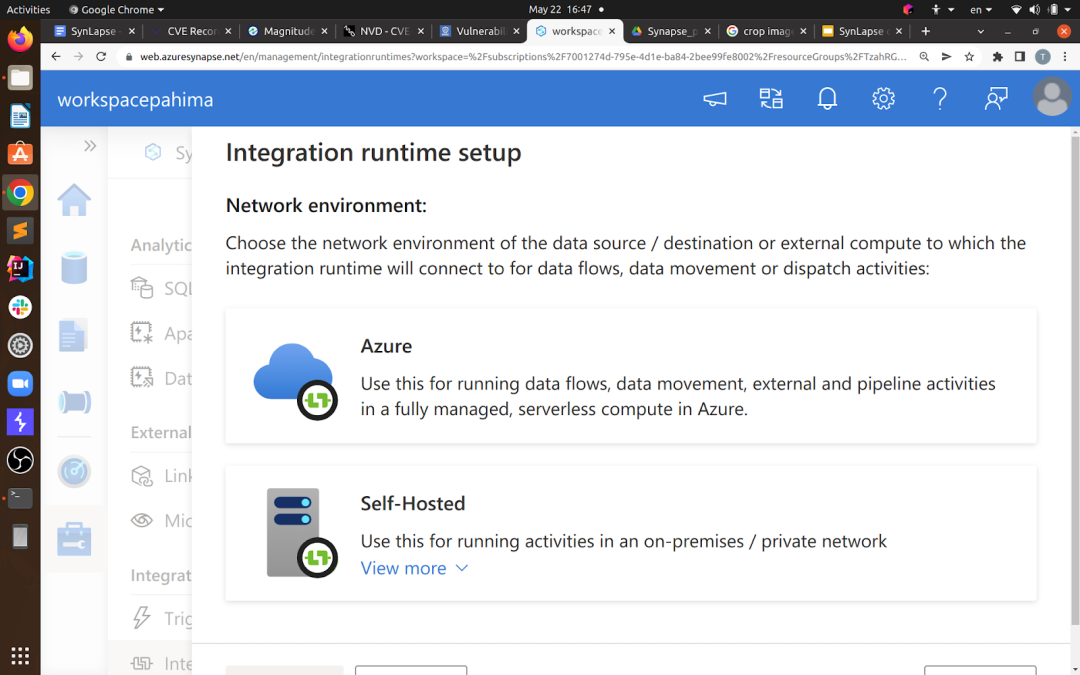Open the Integrate hub pipeline icon
This screenshot has width=1080, height=675.
74,402
